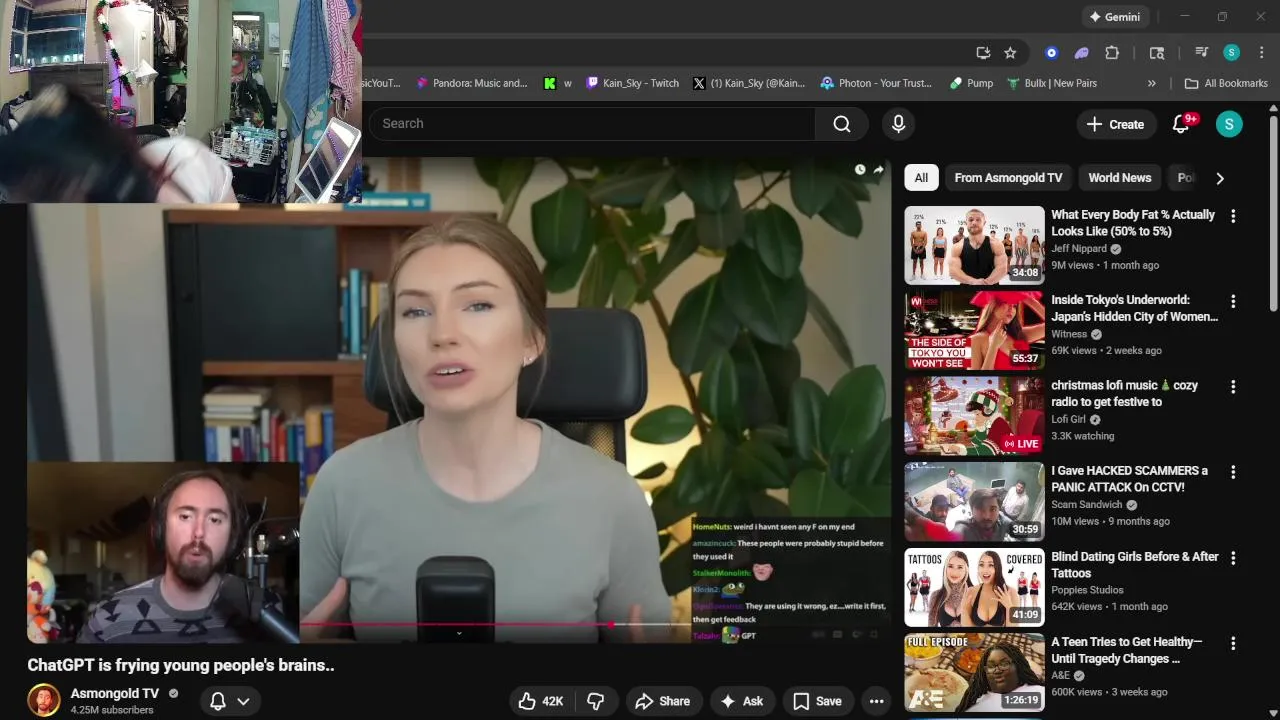Open the Create button
1280x720 pixels.
pyautogui.click(x=1115, y=124)
